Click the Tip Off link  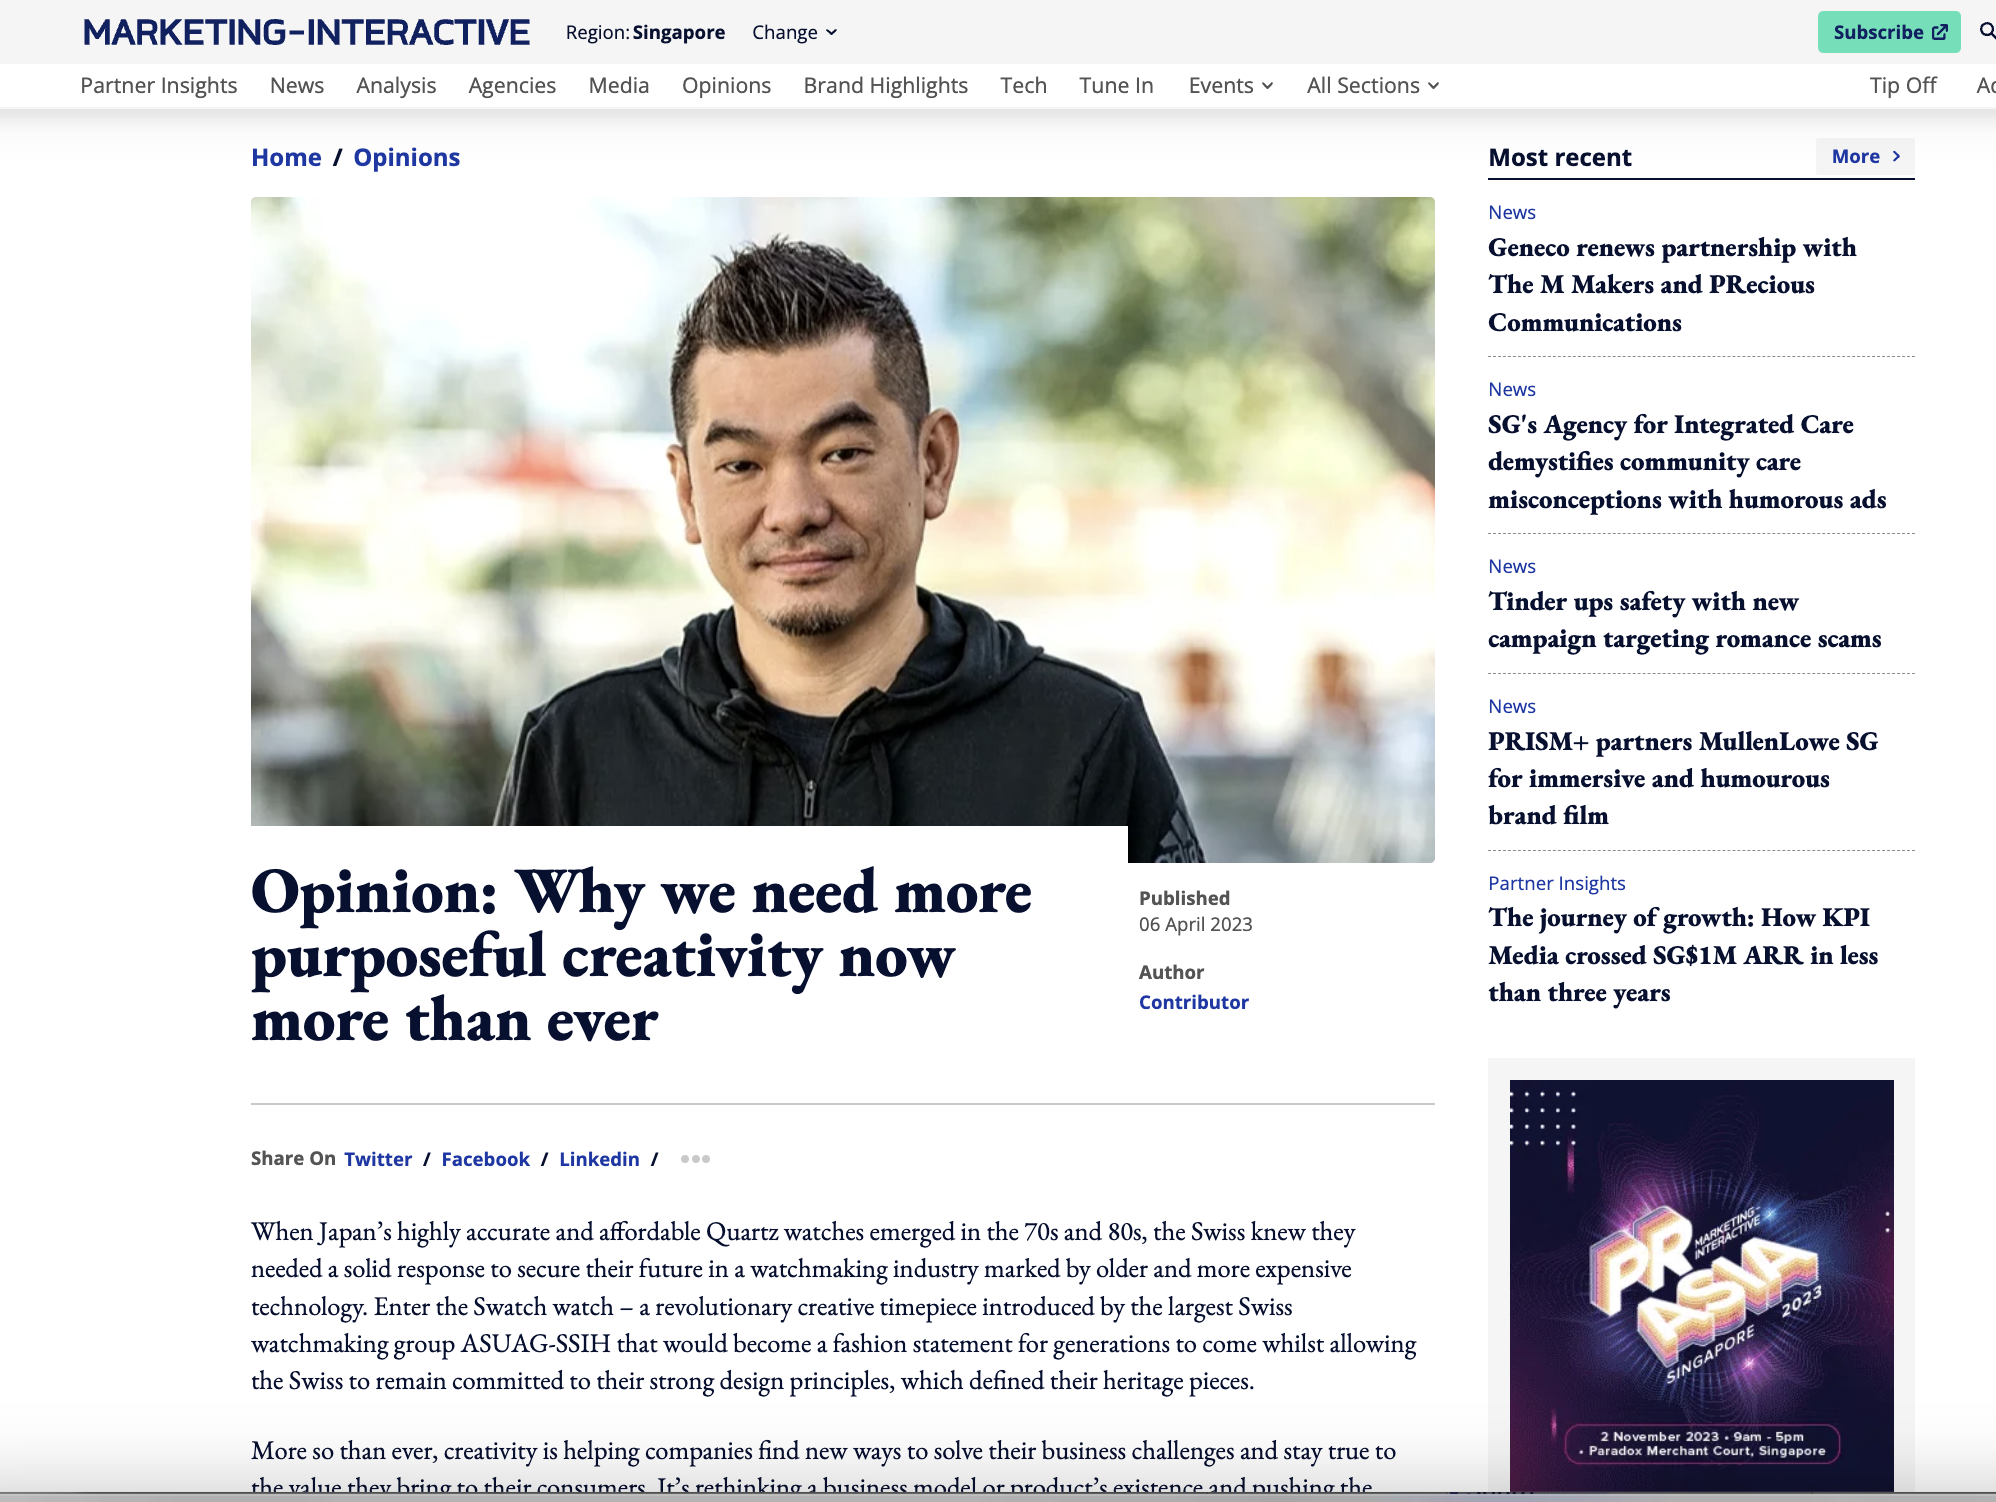1903,85
